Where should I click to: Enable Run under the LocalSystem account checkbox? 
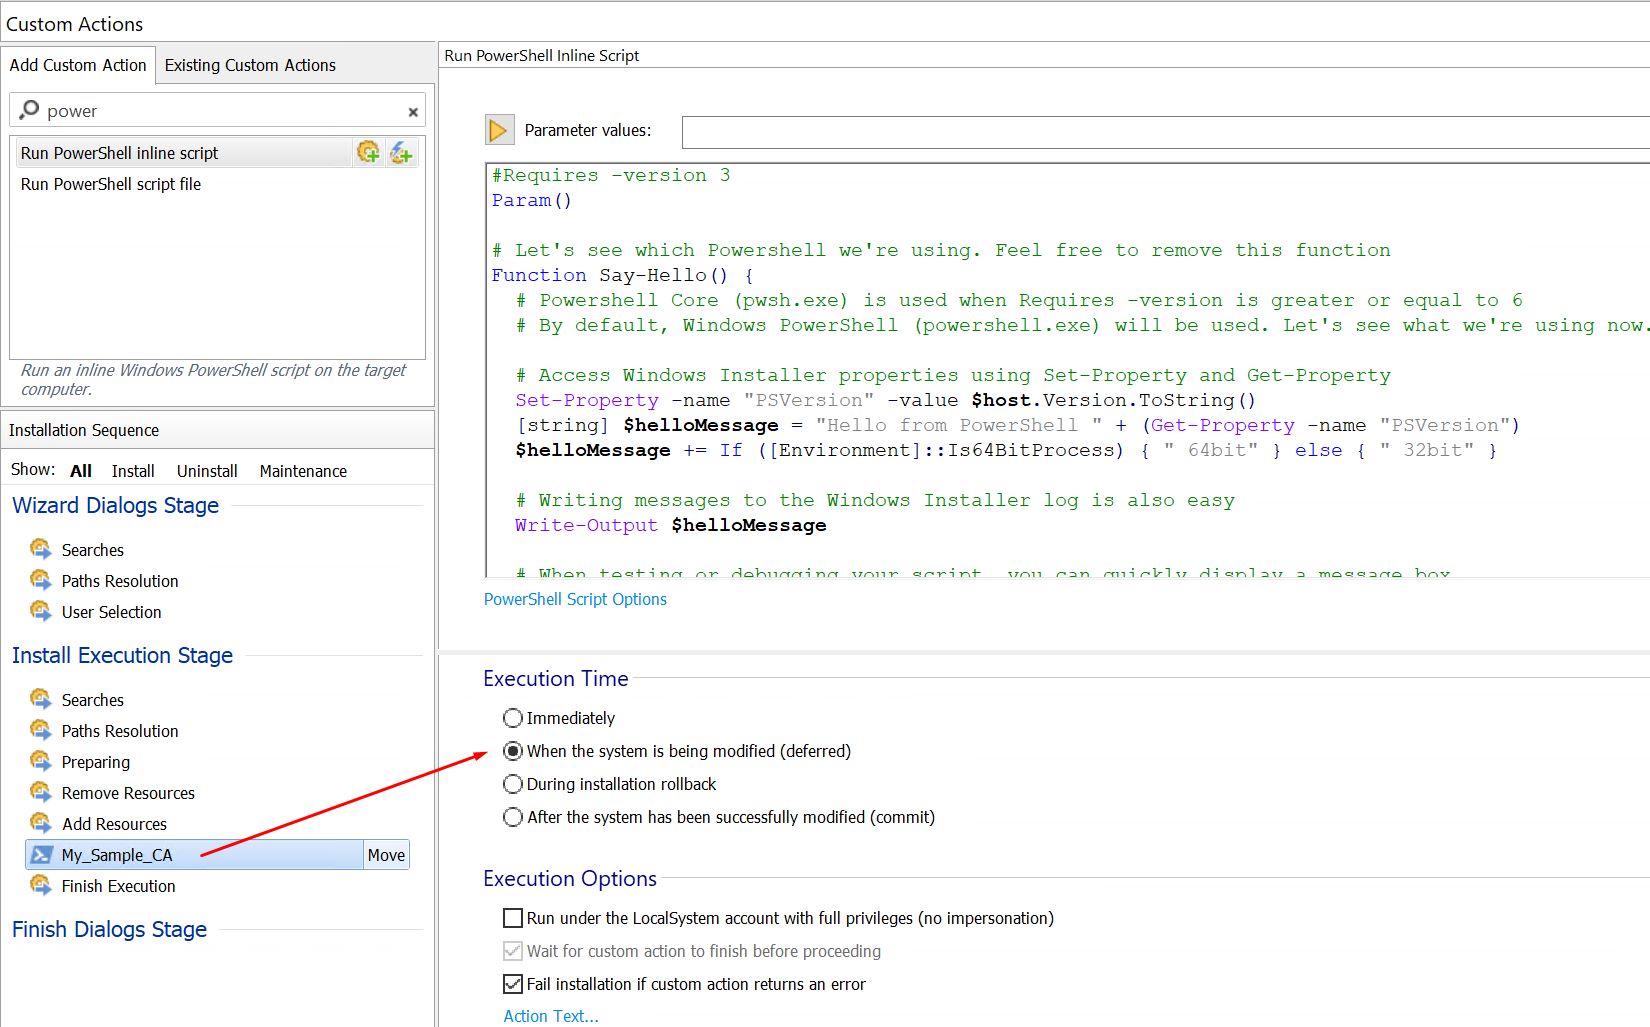513,918
